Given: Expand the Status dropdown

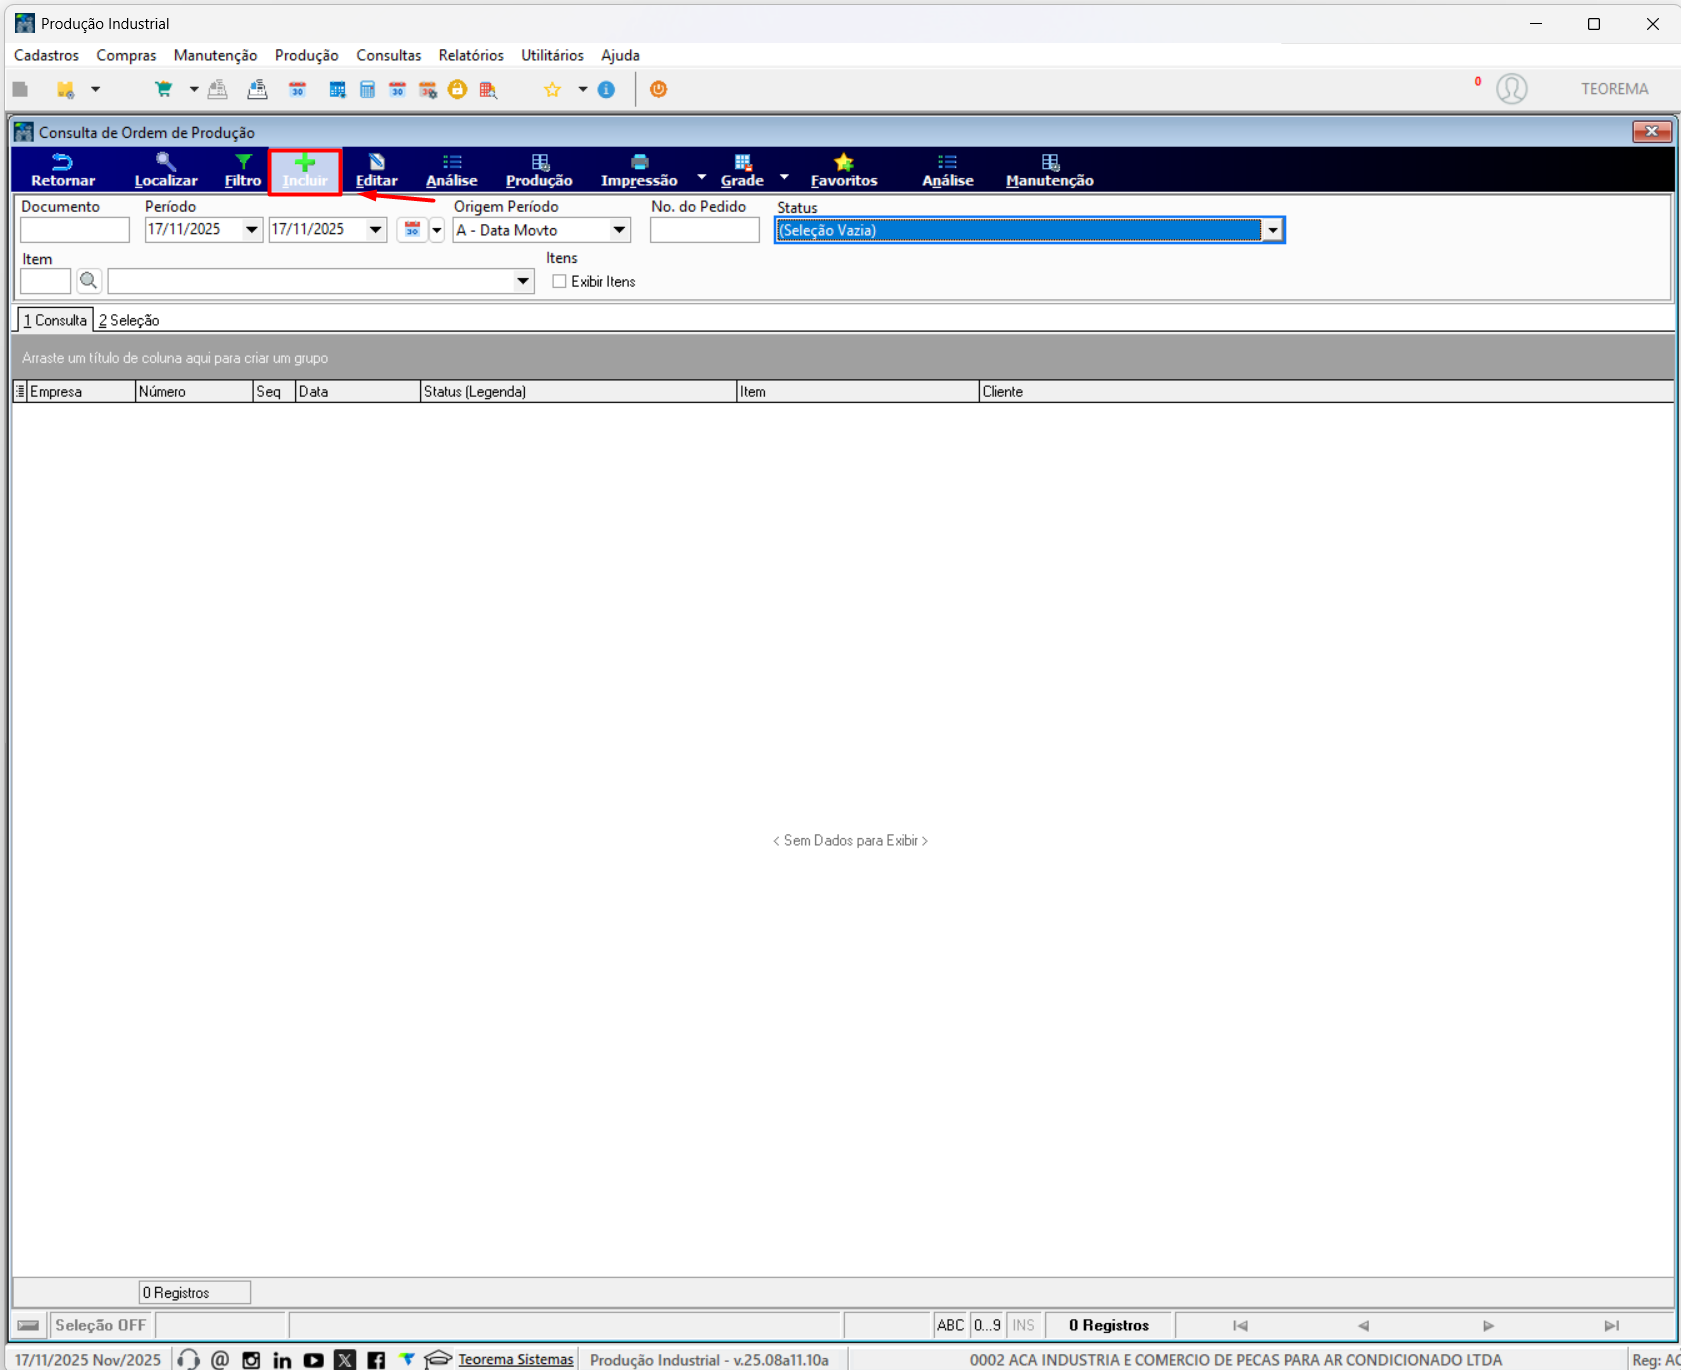Looking at the screenshot, I should 1272,230.
